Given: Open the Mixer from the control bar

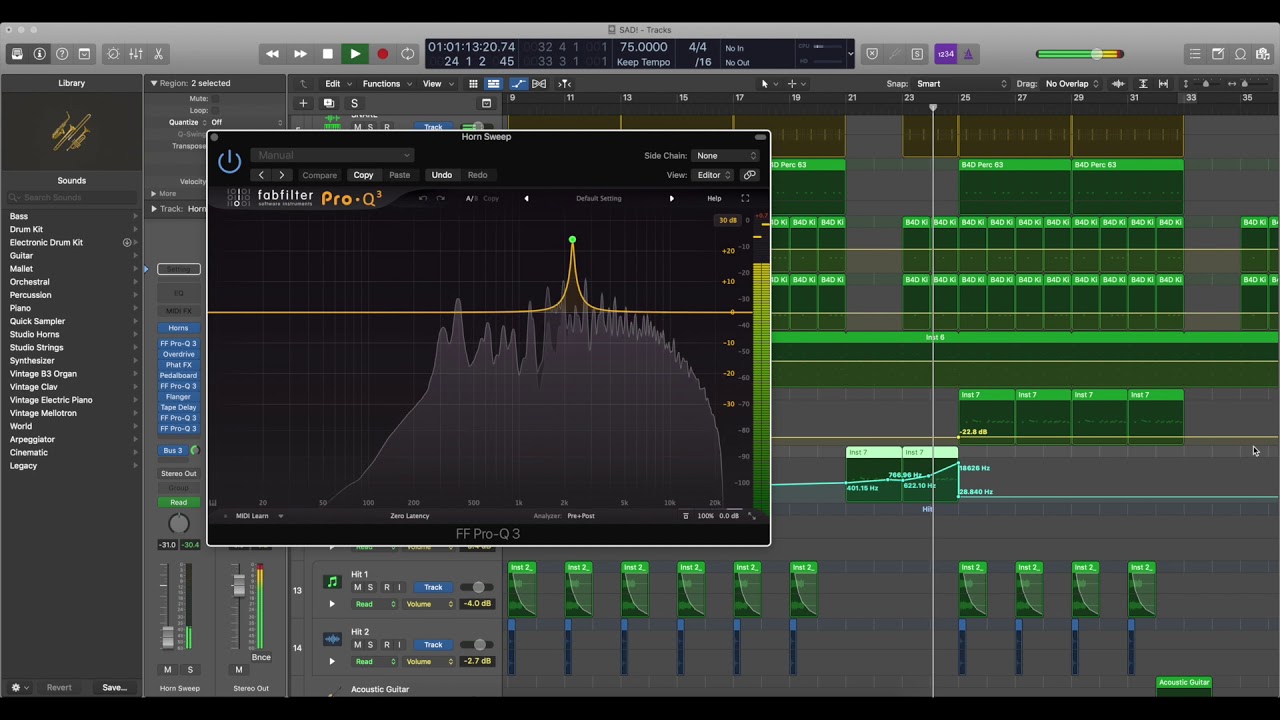Looking at the screenshot, I should tap(136, 54).
